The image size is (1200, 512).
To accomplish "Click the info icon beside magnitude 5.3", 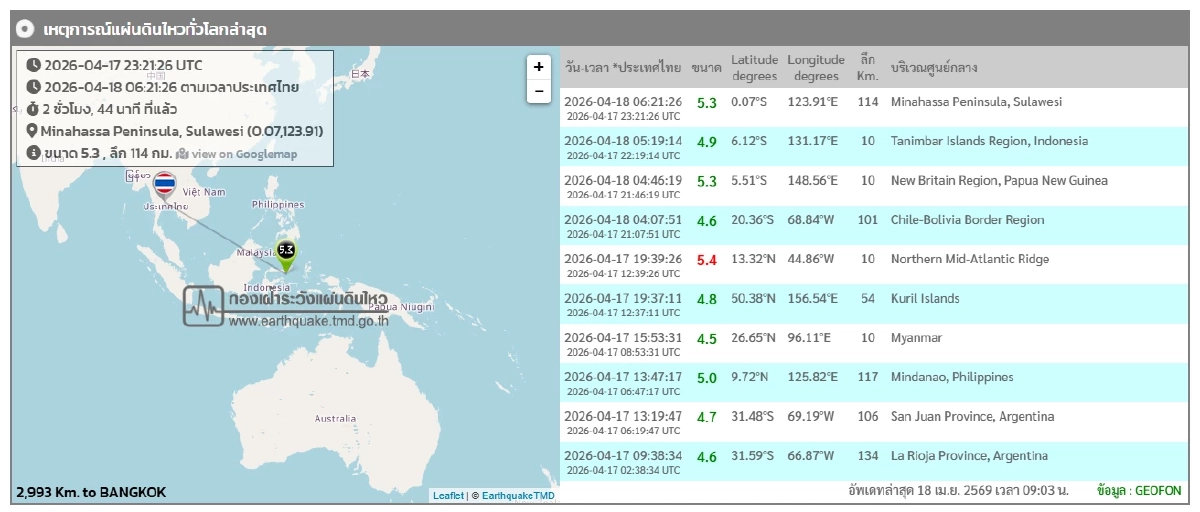I will tap(33, 153).
